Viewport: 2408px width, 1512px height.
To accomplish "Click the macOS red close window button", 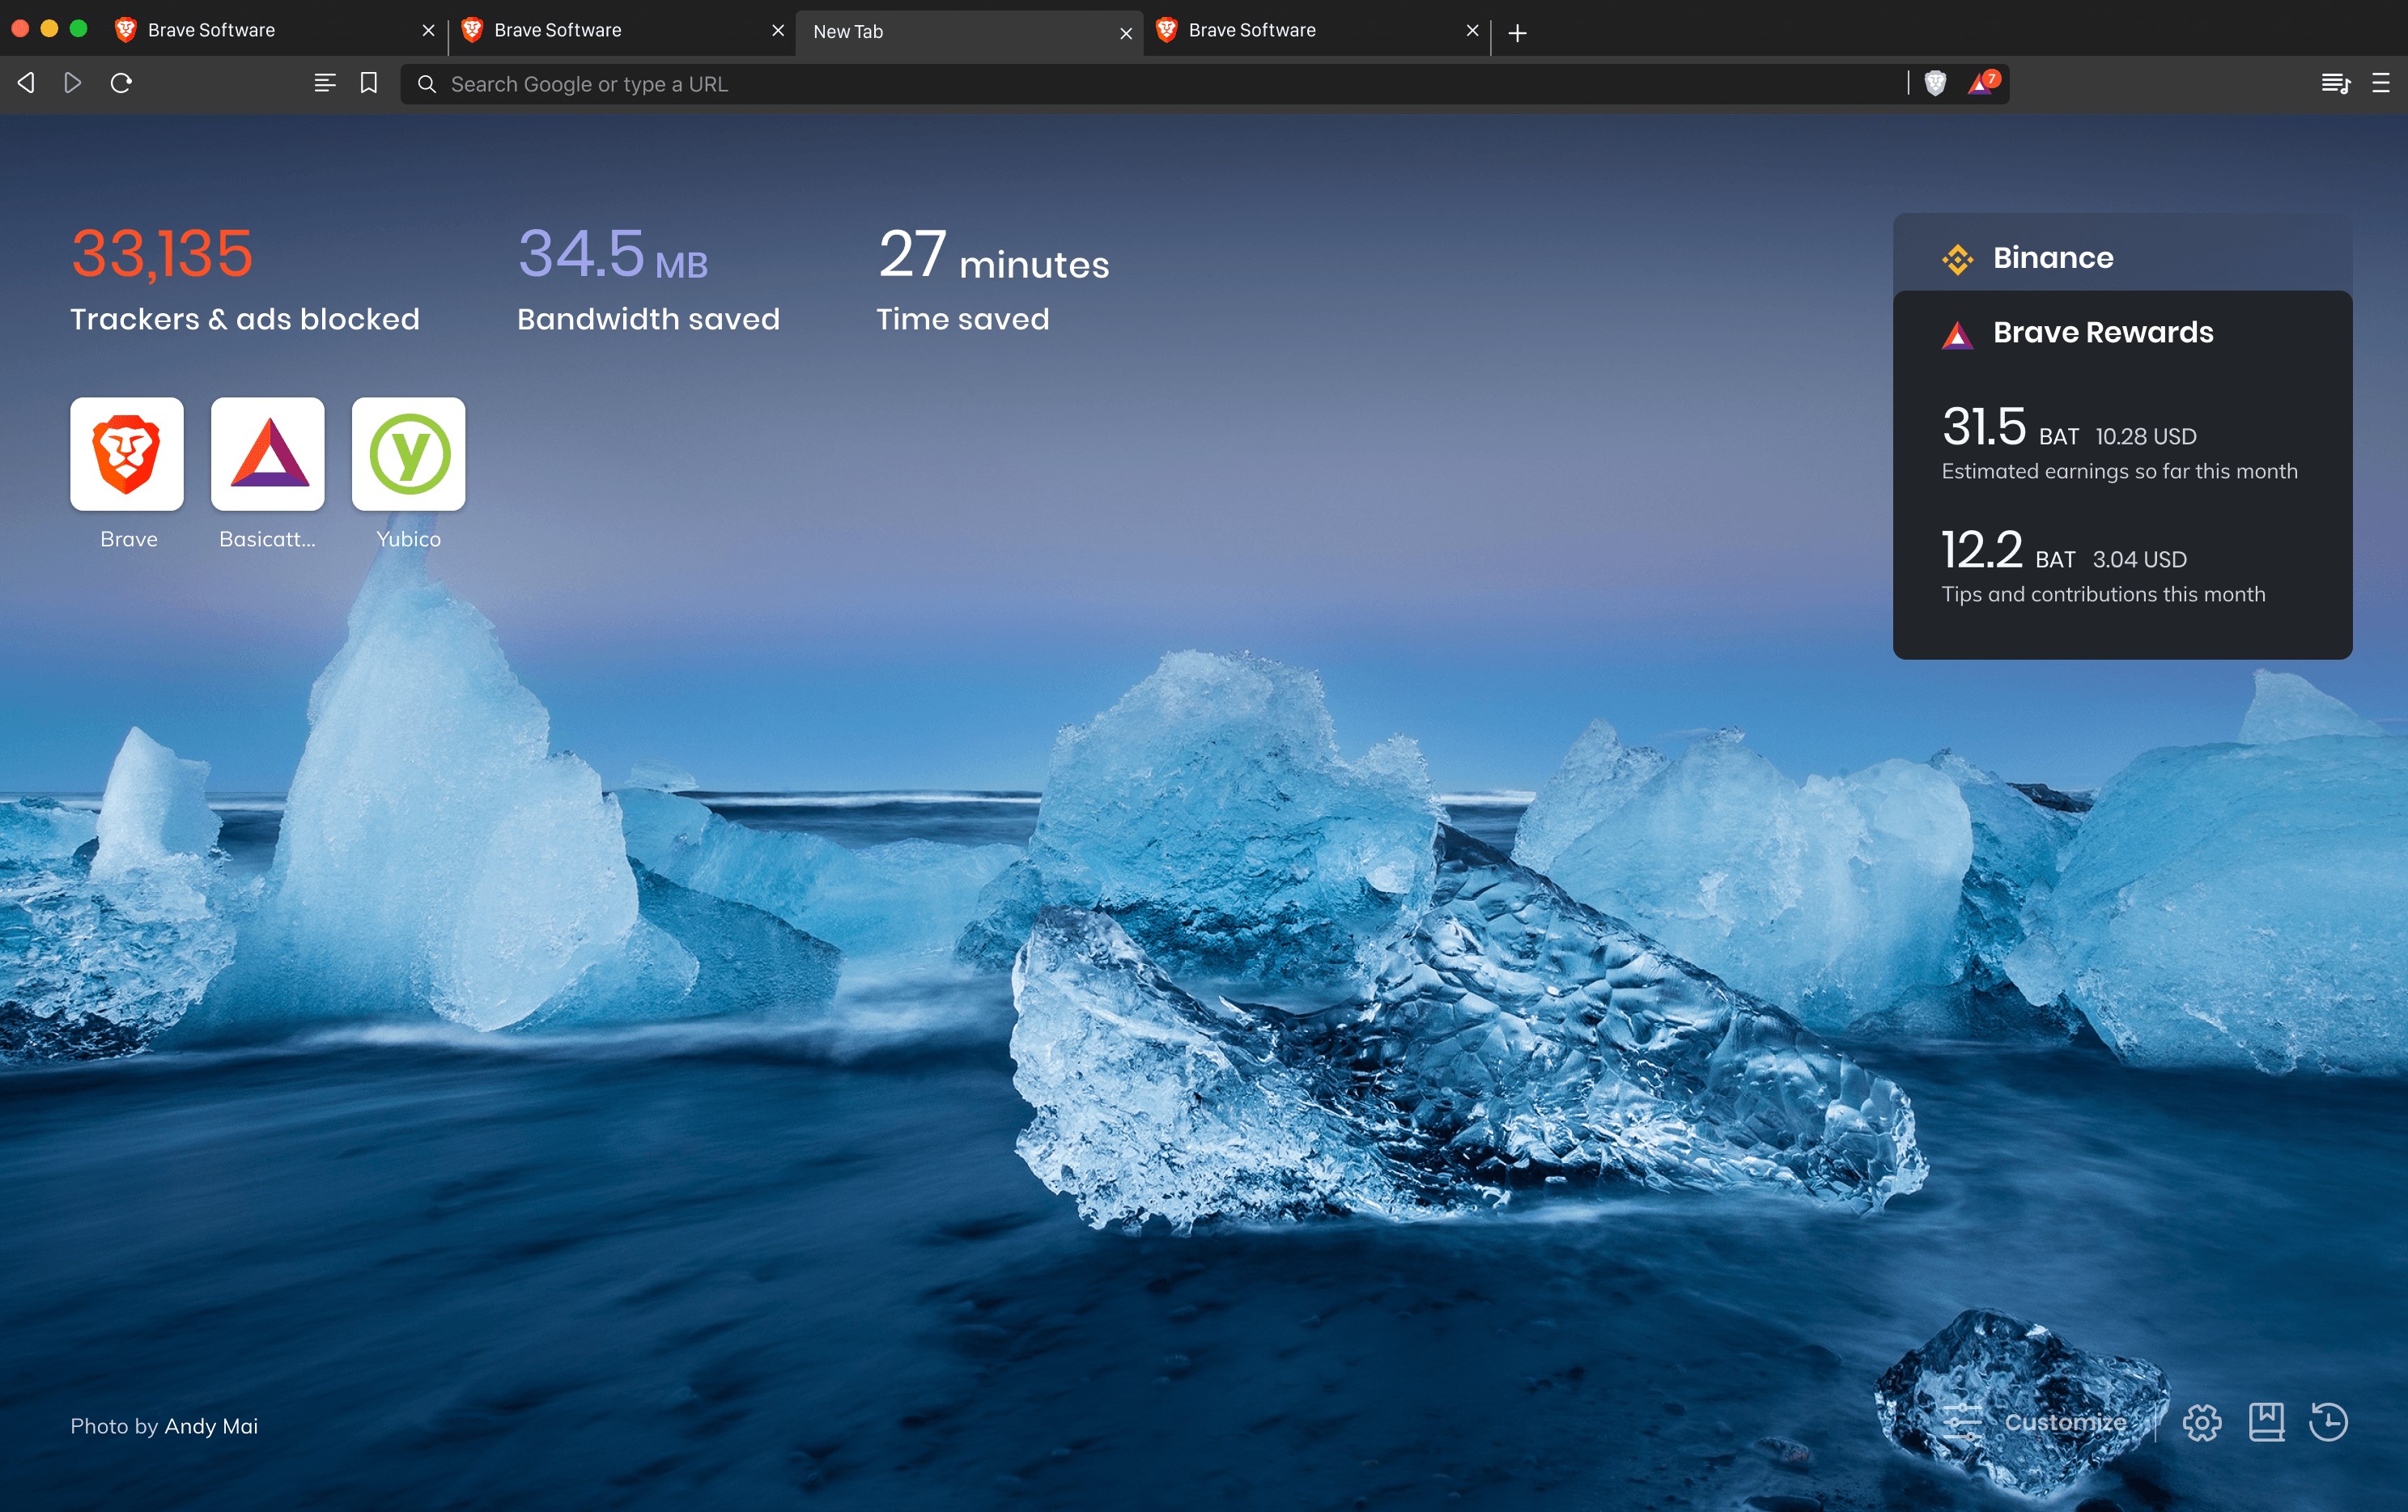I will tap(20, 28).
